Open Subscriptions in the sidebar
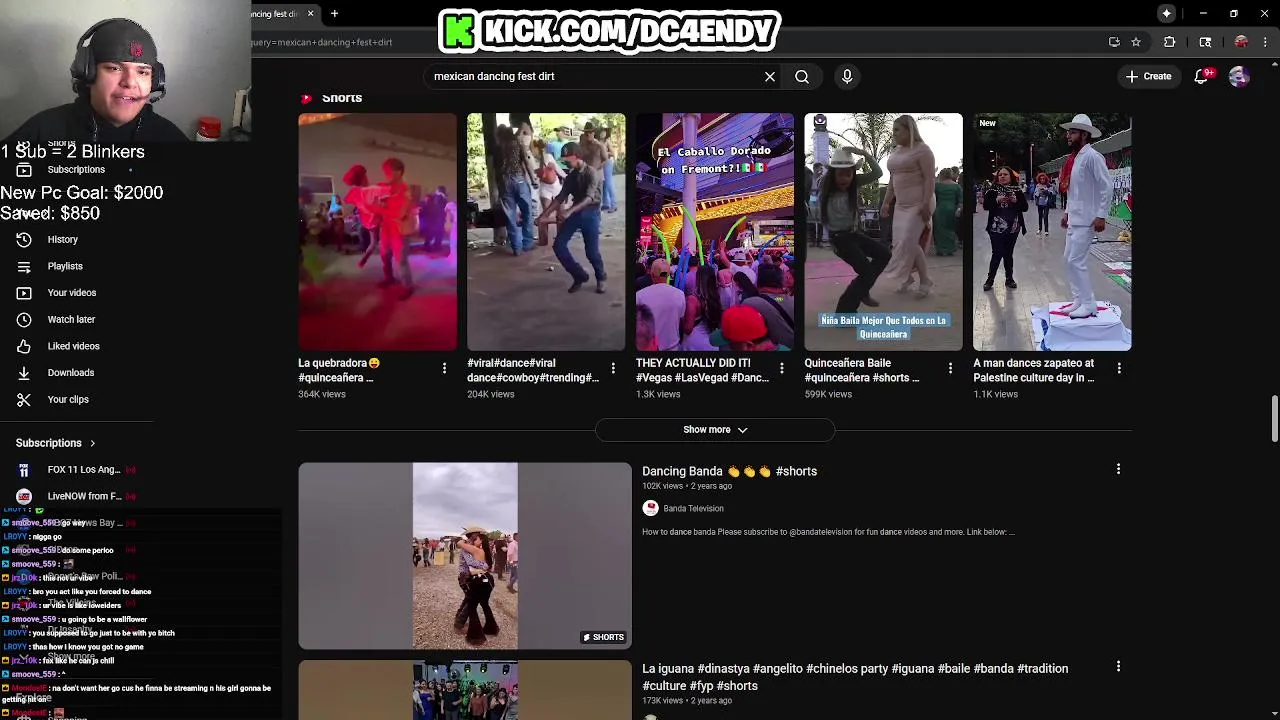Screen dimensions: 1280x720 click(76, 170)
